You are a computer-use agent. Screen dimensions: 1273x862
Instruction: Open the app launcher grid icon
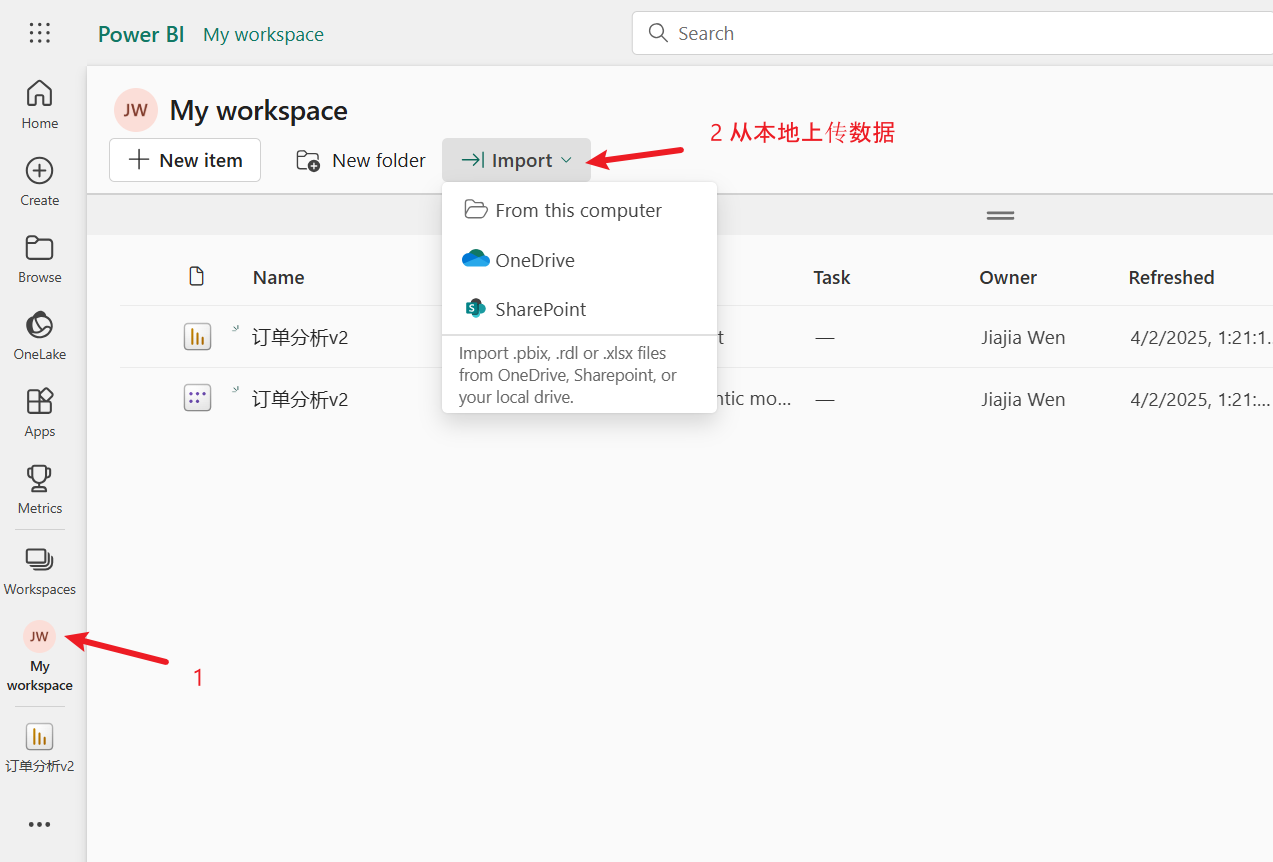click(39, 33)
